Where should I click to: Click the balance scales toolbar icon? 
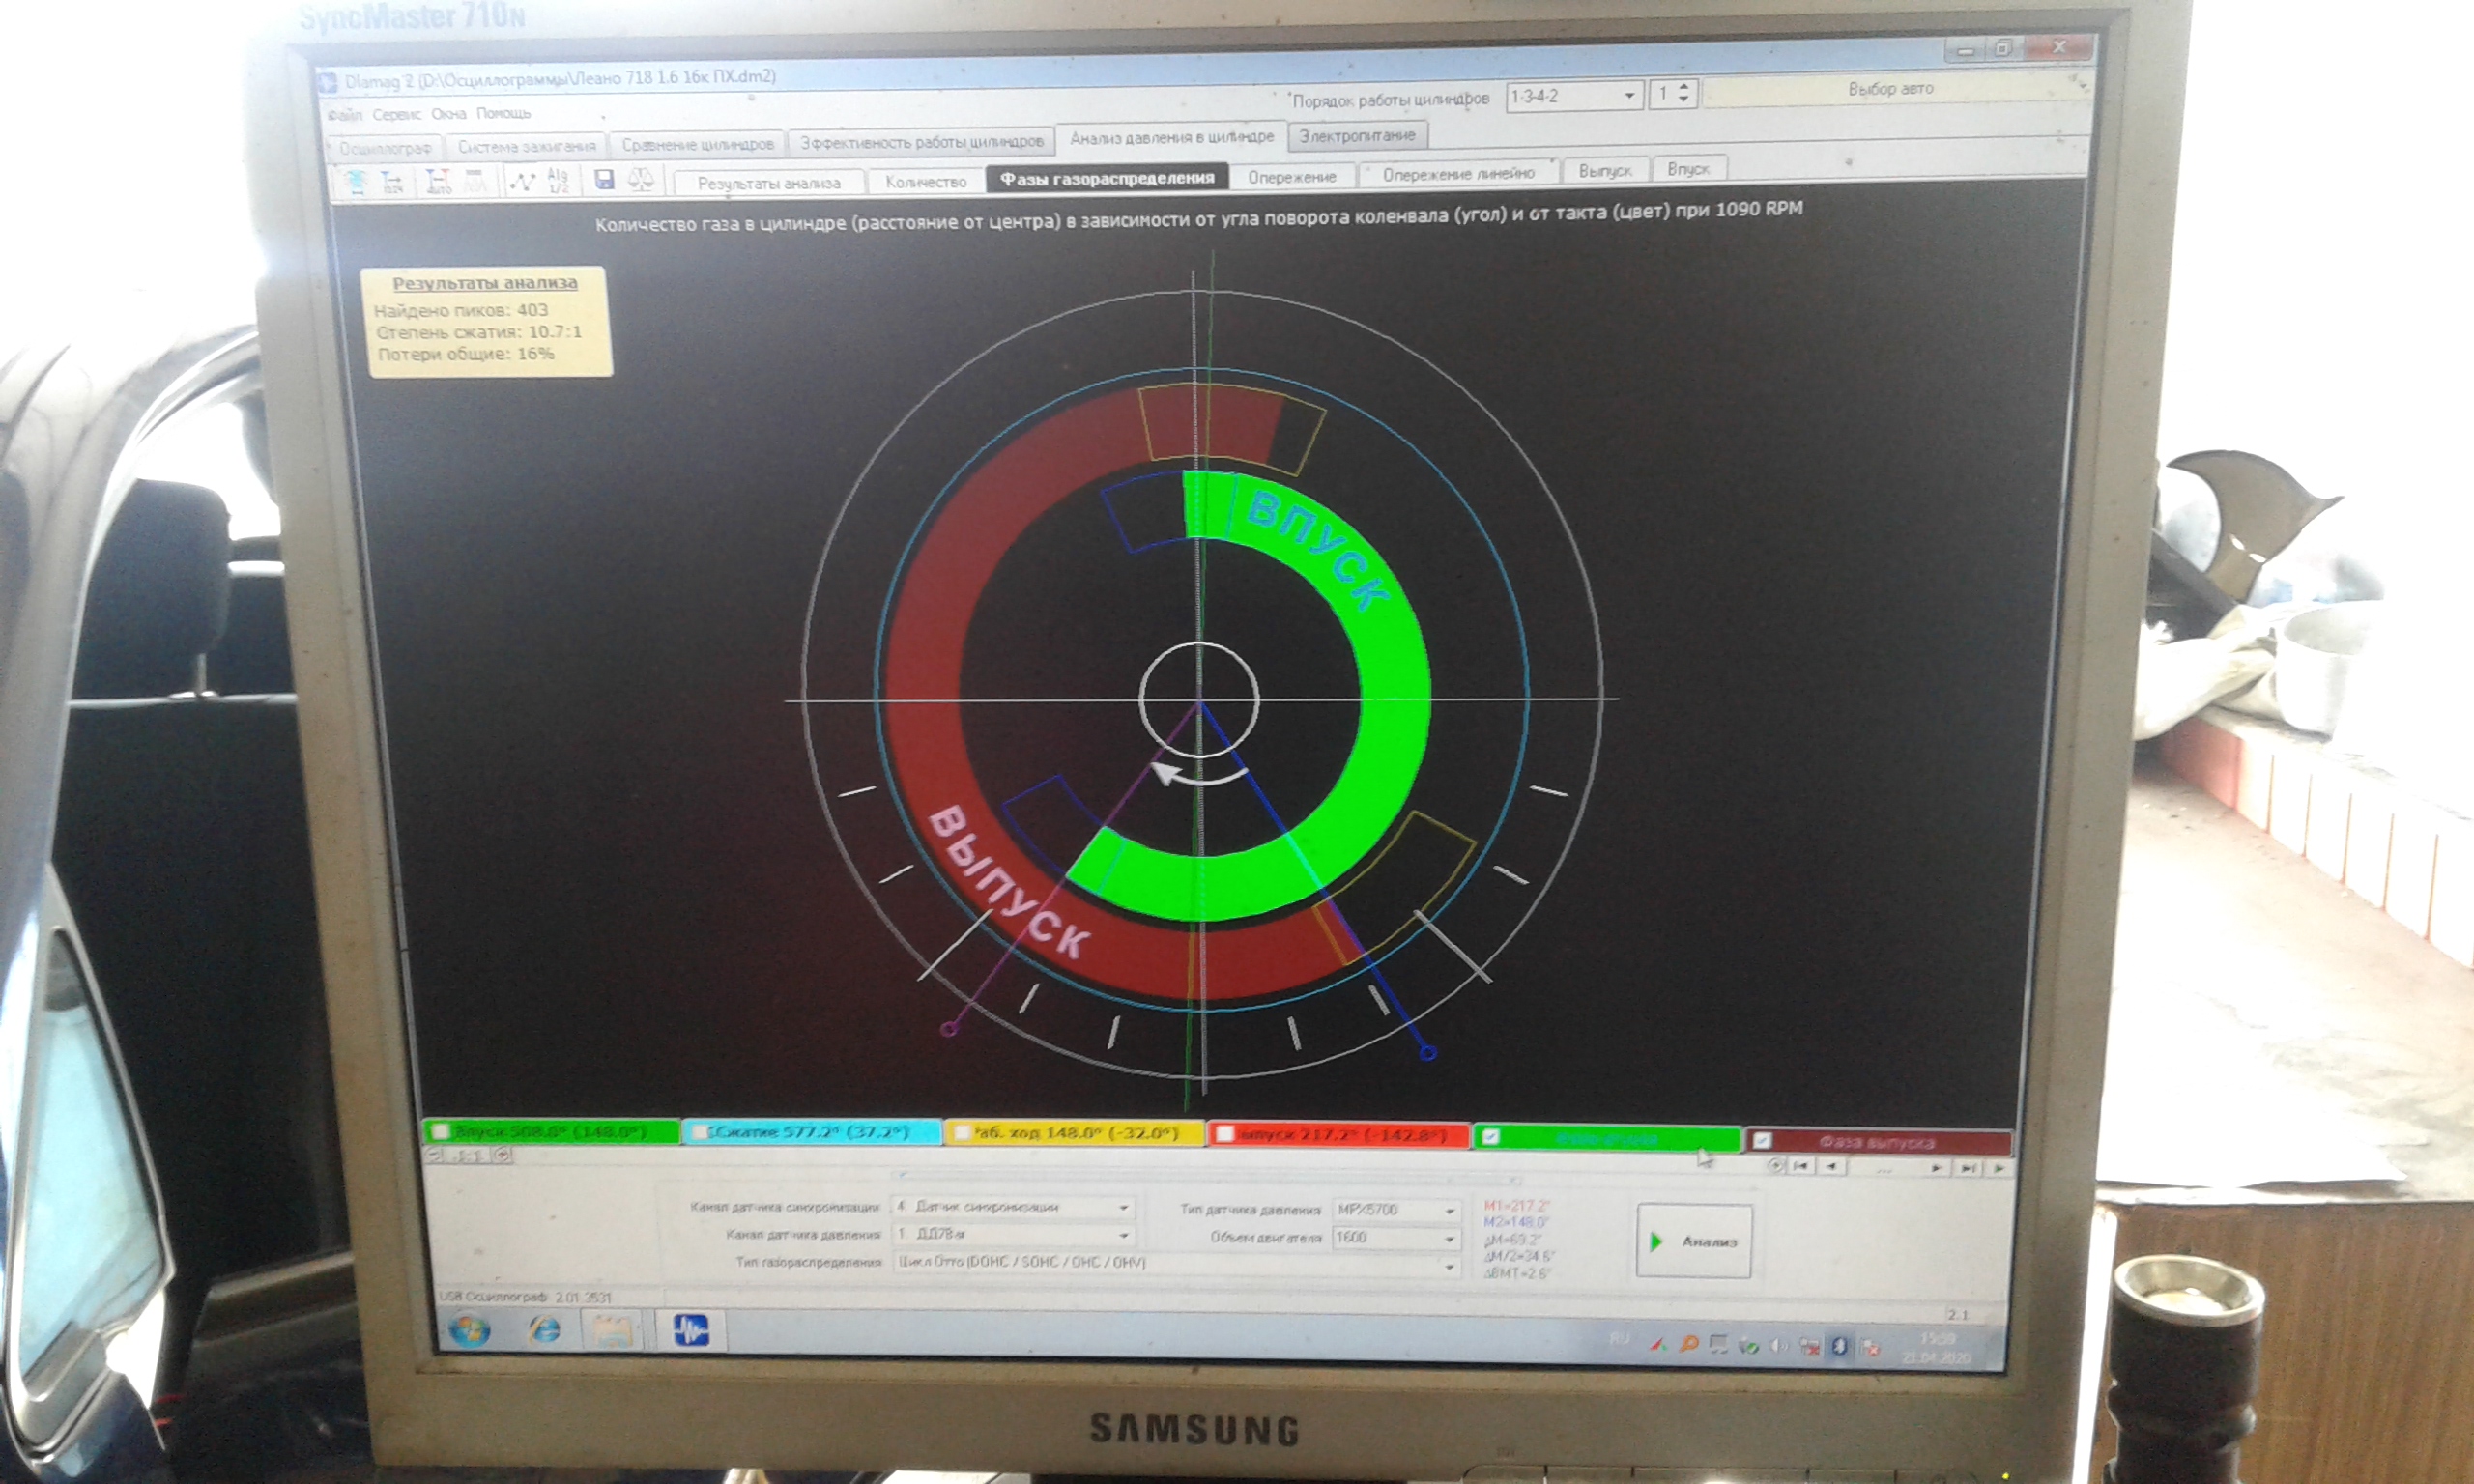[x=641, y=180]
